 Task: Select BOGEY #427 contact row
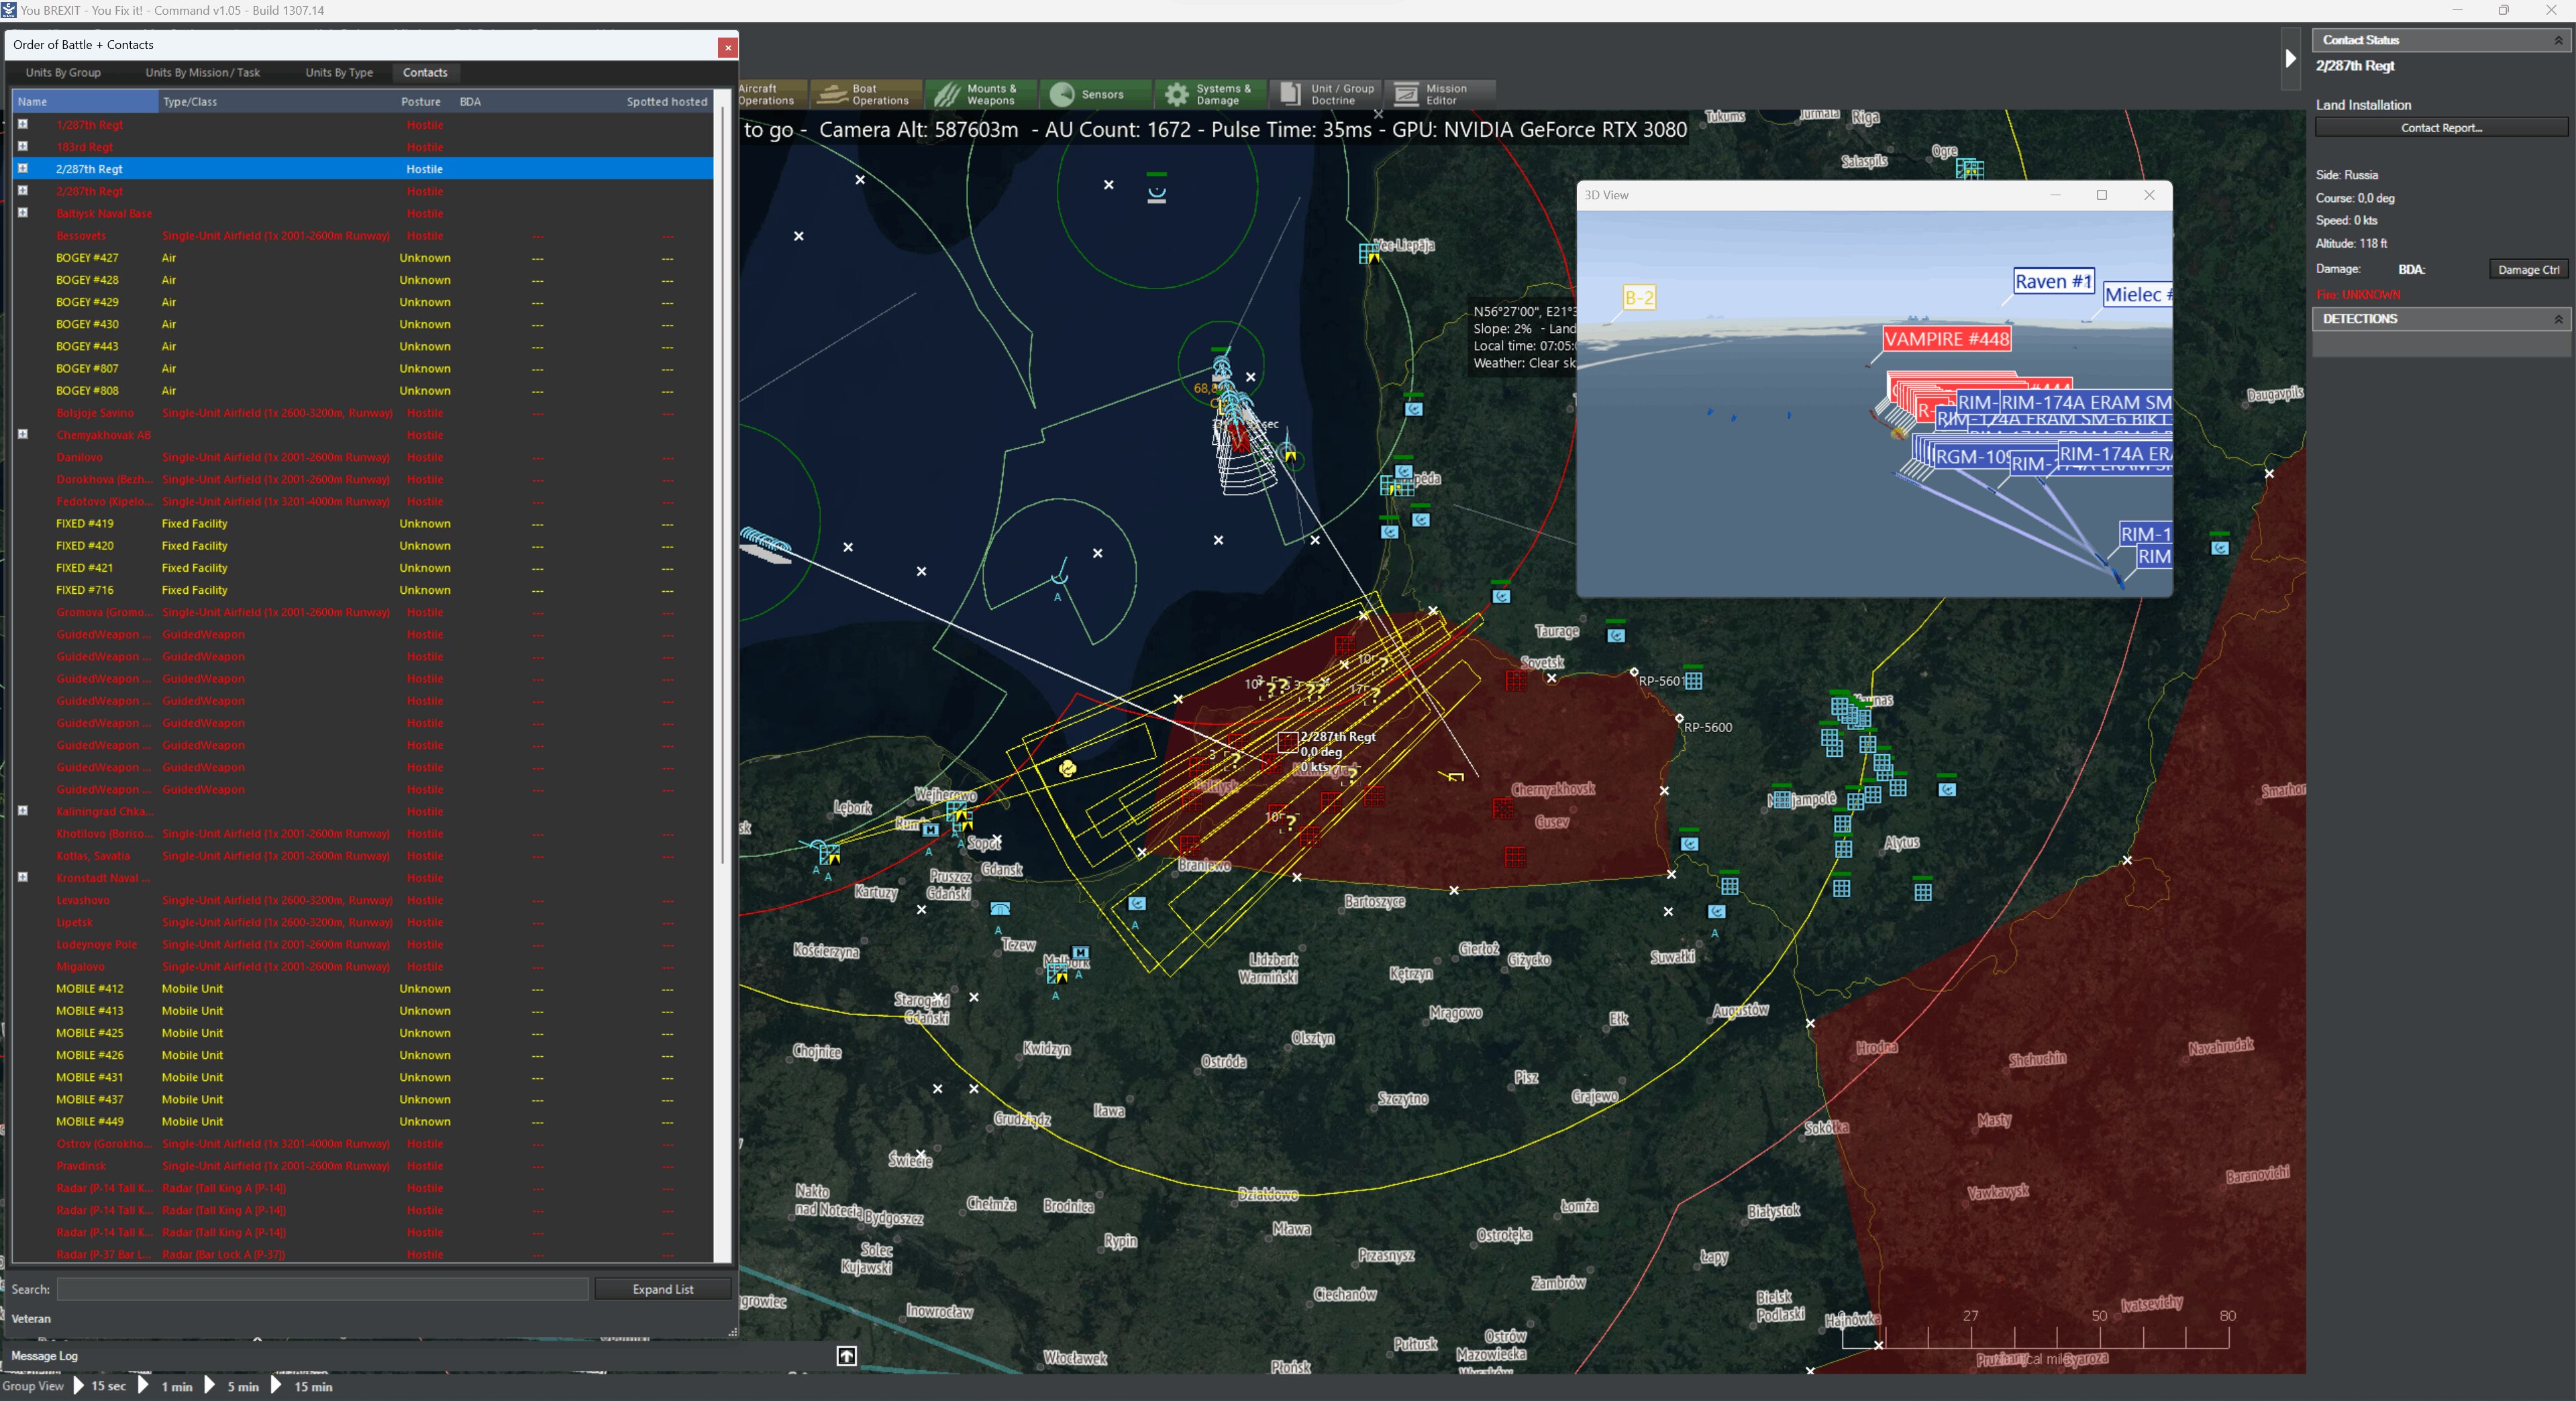pos(87,258)
